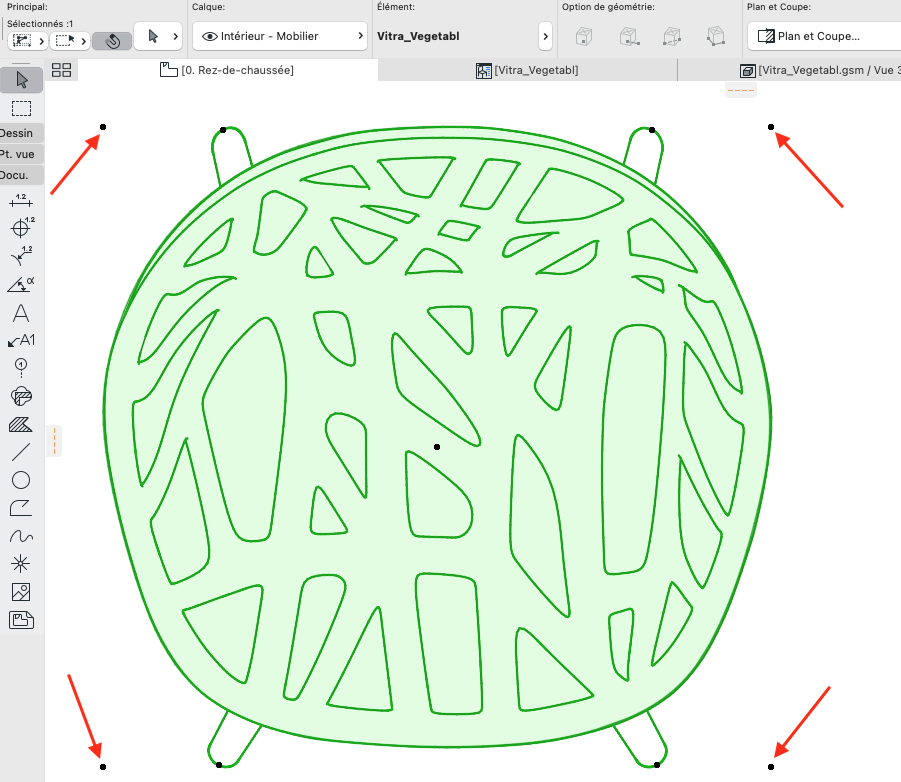Expand the Pt. vue toolbox group
This screenshot has height=782, width=901.
(21, 154)
